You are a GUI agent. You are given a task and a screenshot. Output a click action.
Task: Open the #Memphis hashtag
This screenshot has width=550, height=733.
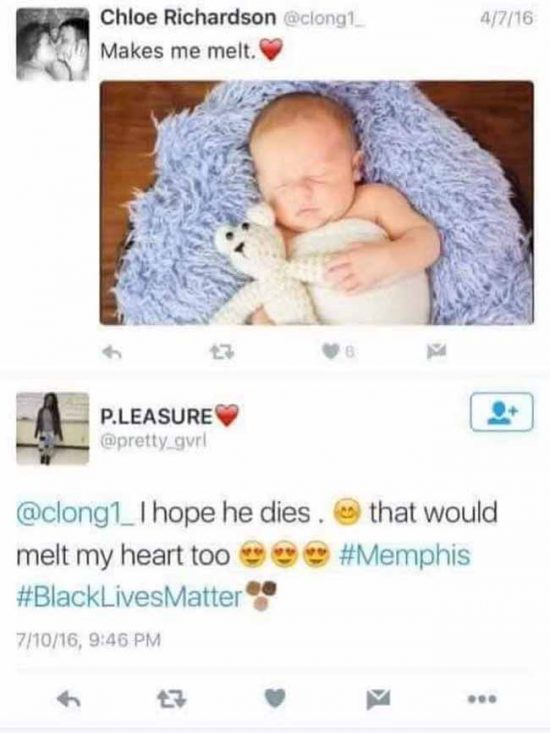coord(403,556)
